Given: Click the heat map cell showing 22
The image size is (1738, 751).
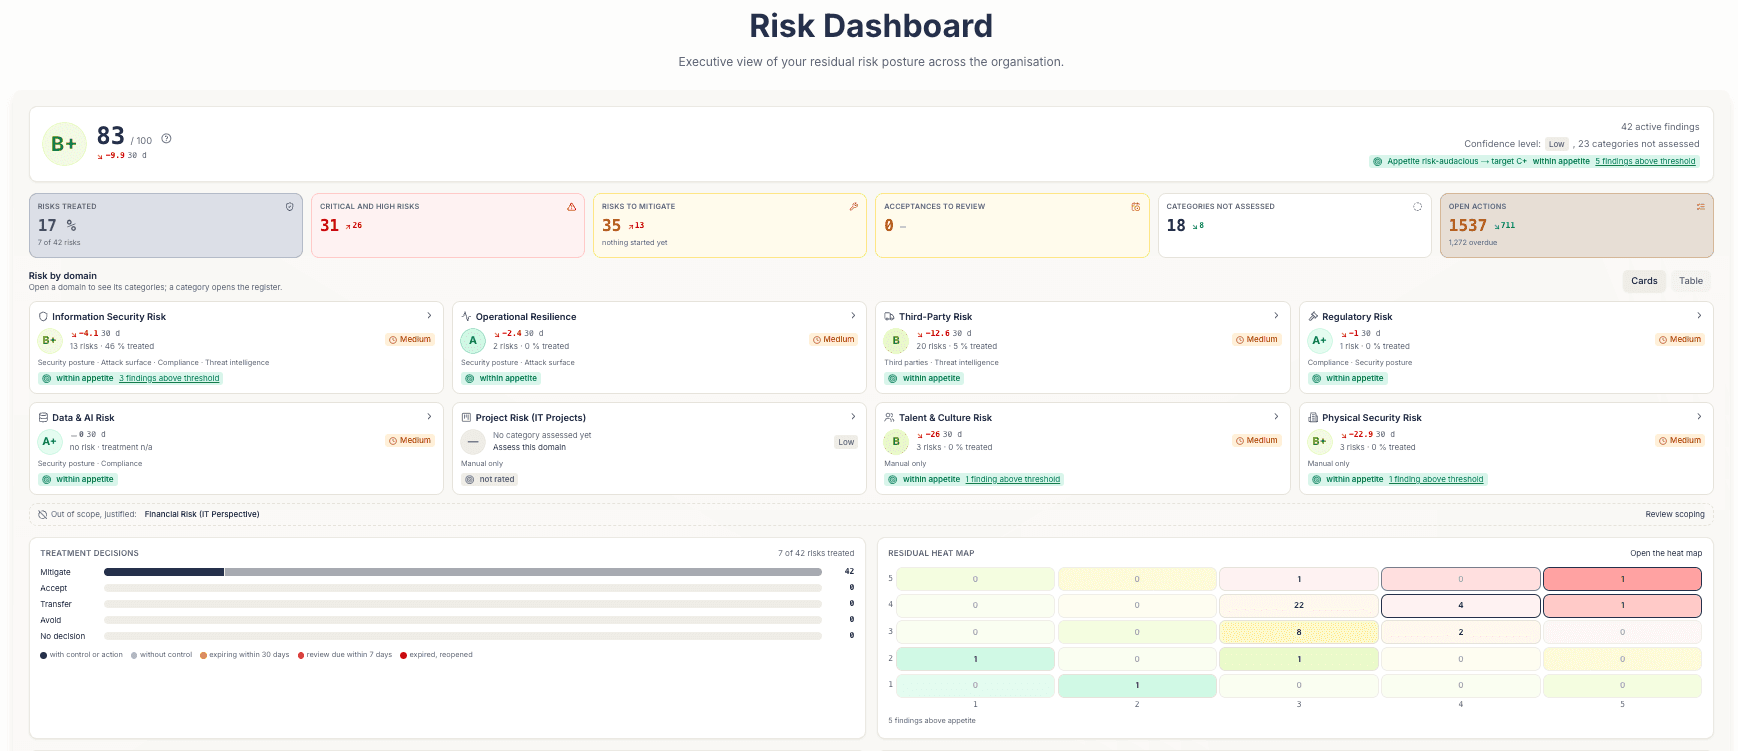Looking at the screenshot, I should coord(1299,606).
